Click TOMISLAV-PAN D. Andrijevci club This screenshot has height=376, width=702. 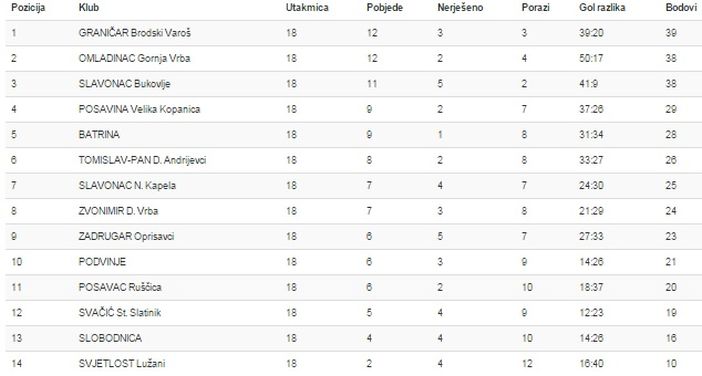(142, 160)
